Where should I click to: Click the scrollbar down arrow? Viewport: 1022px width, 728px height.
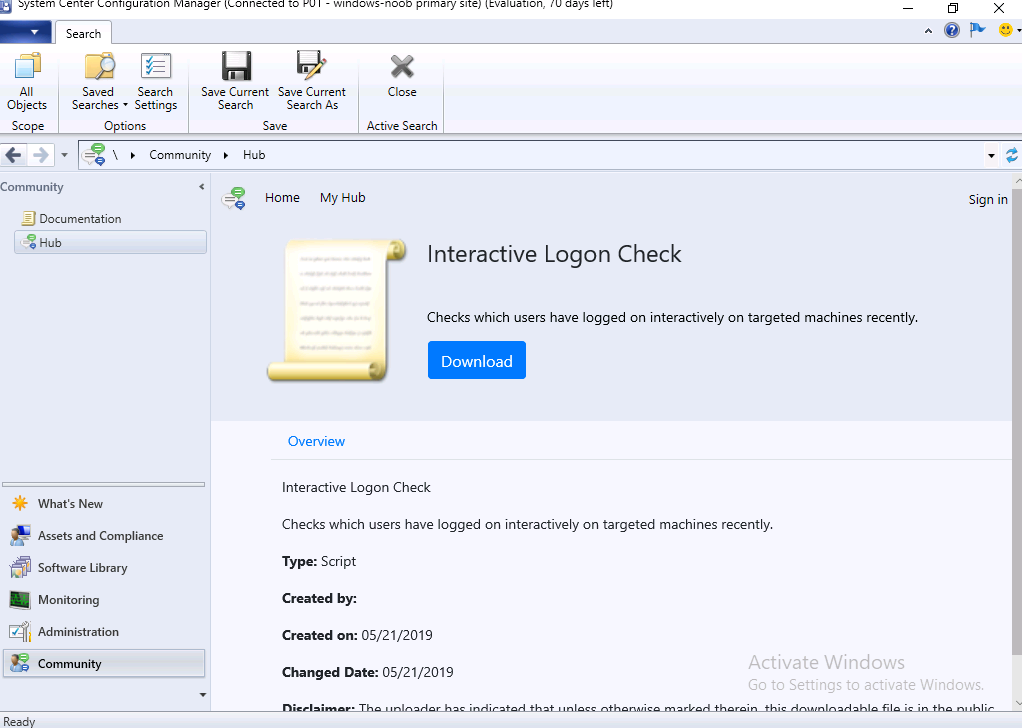(1017, 704)
